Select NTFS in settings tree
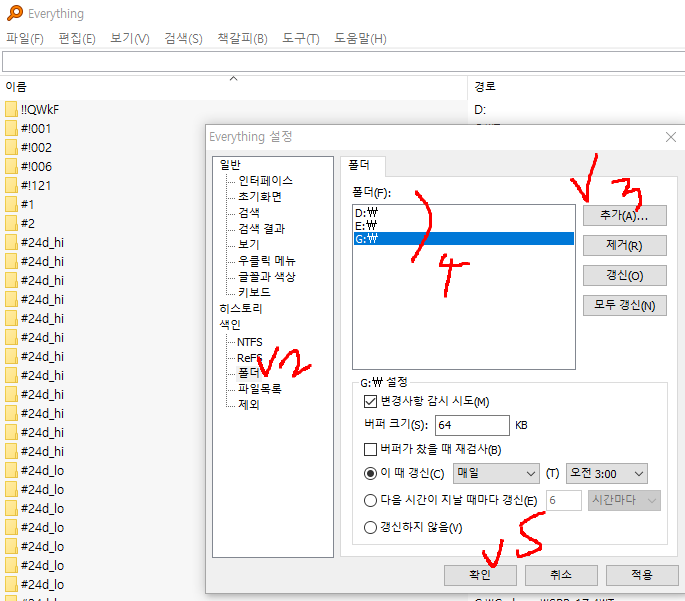The image size is (685, 601). point(250,342)
